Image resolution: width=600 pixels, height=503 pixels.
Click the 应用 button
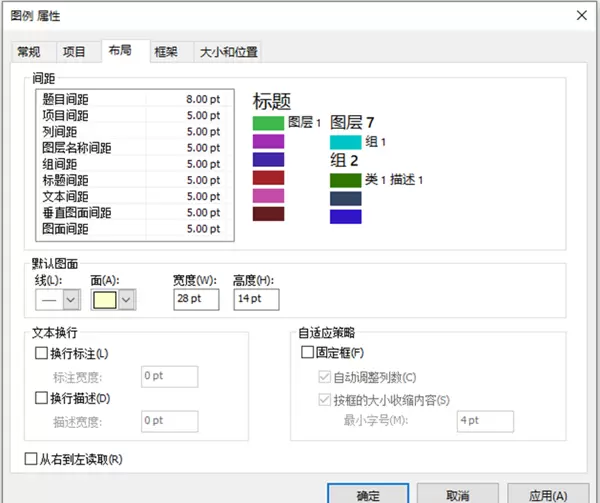(550, 495)
